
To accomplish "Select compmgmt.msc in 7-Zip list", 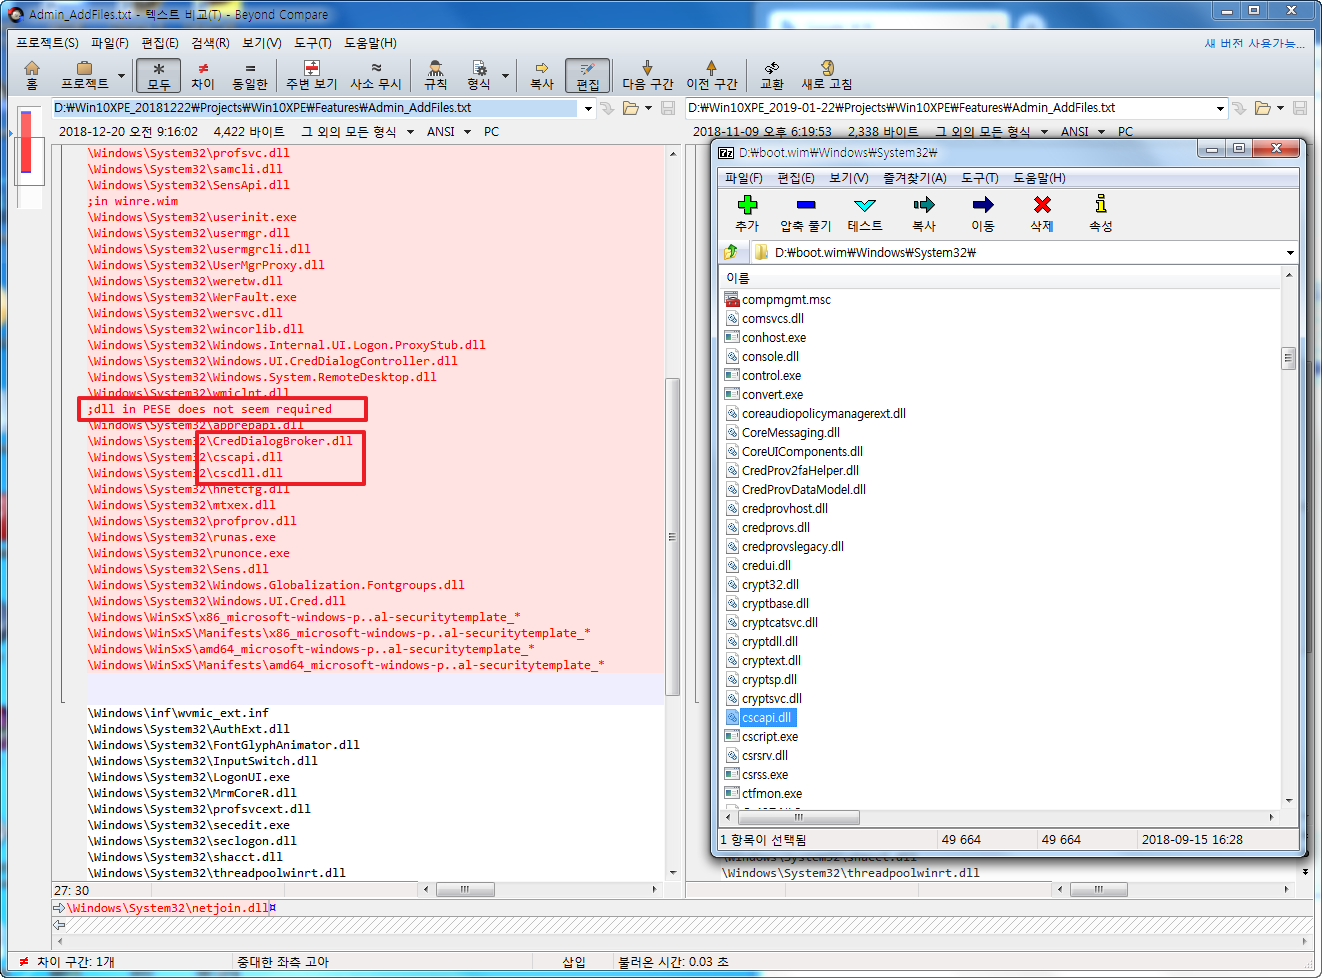I will 786,300.
